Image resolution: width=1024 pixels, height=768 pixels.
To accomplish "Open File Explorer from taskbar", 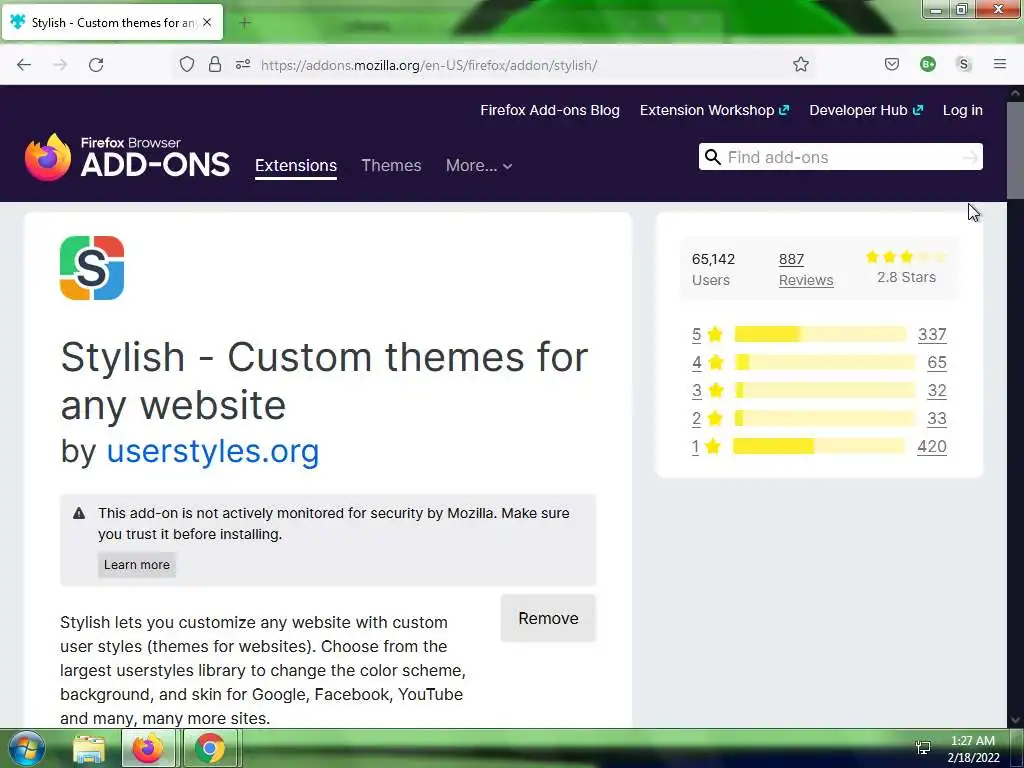I will 89,748.
